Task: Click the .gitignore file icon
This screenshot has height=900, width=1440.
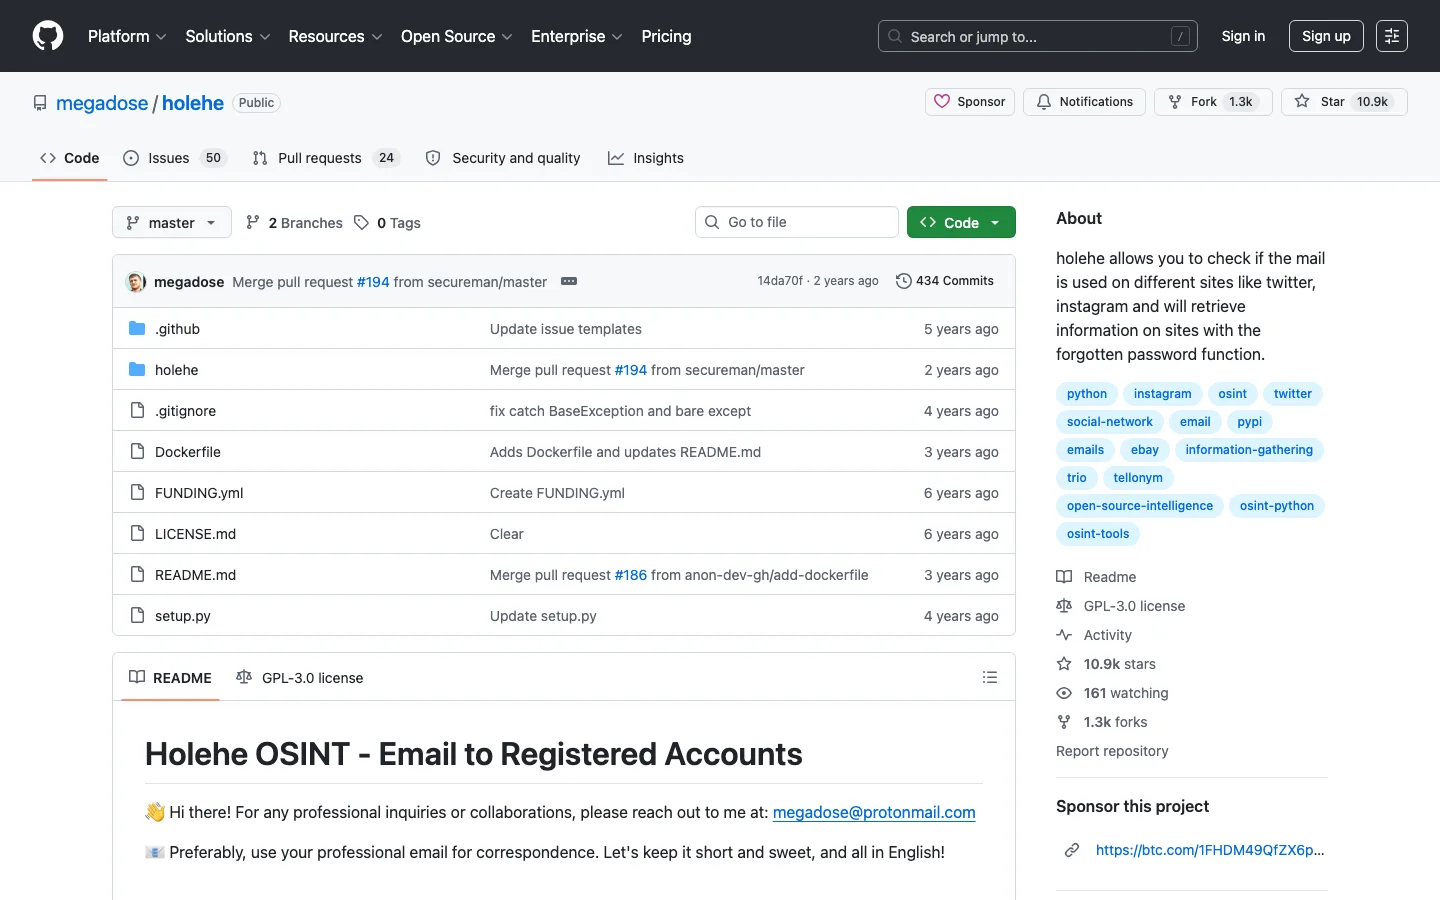Action: (137, 411)
